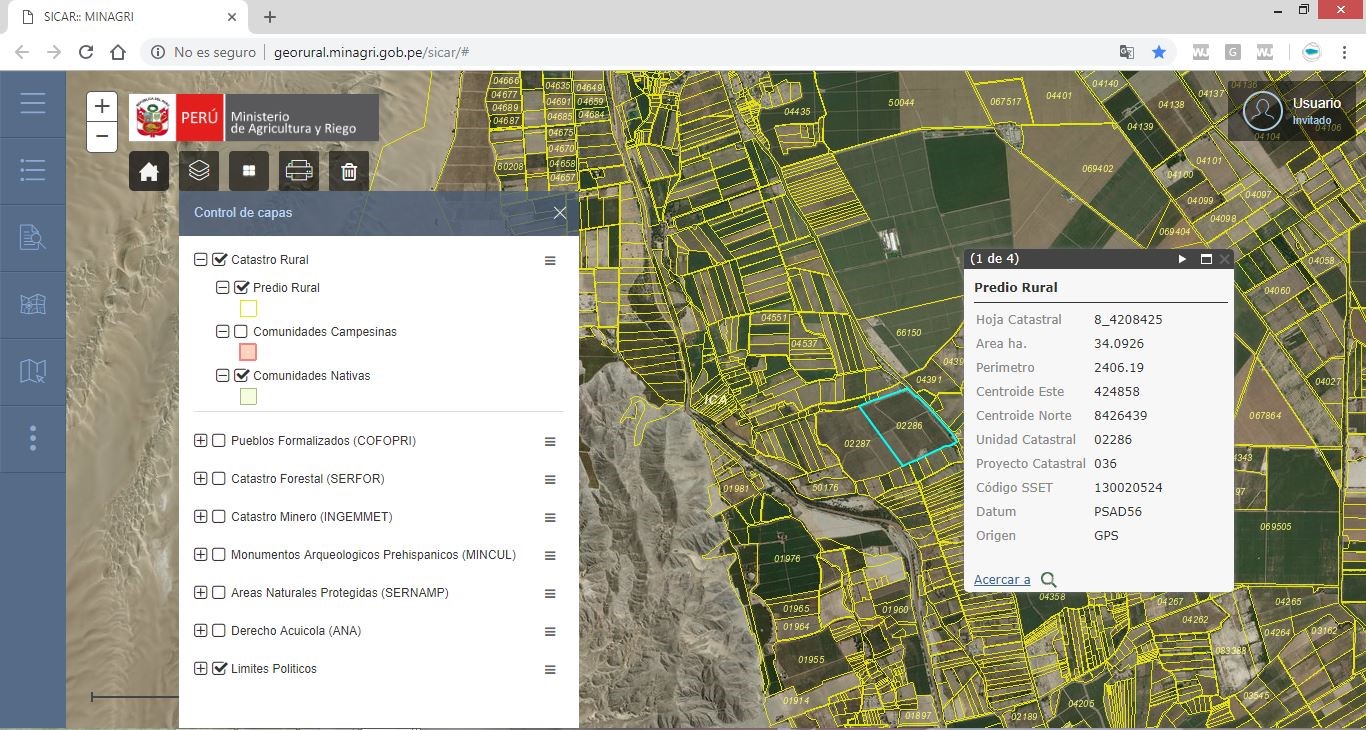The height and width of the screenshot is (730, 1366).
Task: Click the Predio Rural yellow legend swatch
Action: (248, 309)
